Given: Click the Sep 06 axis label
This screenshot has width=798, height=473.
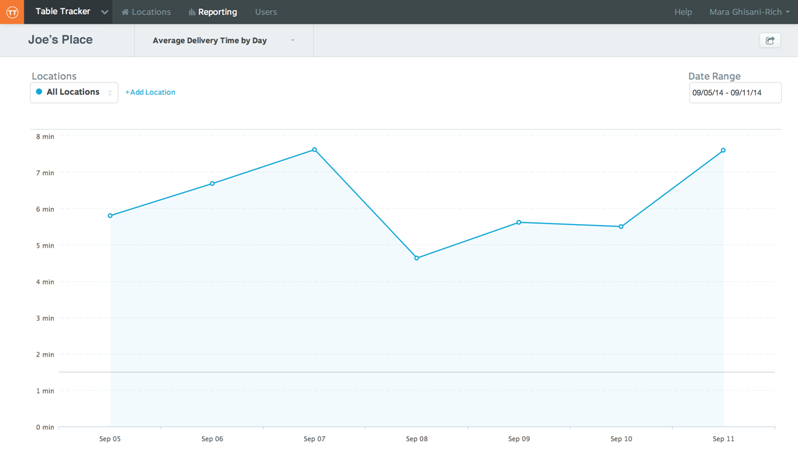Looking at the screenshot, I should point(212,438).
